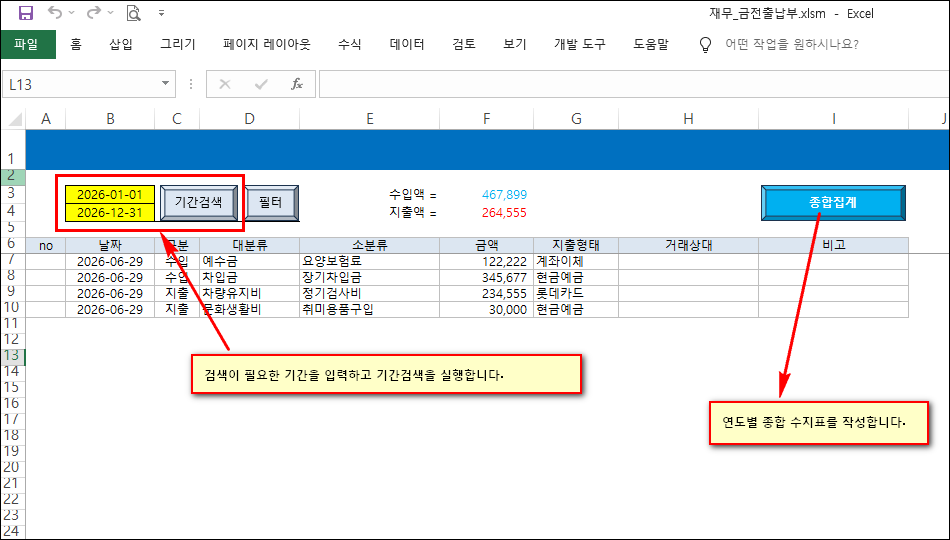
Task: Click the 지출형태 table header cell
Action: pos(576,245)
